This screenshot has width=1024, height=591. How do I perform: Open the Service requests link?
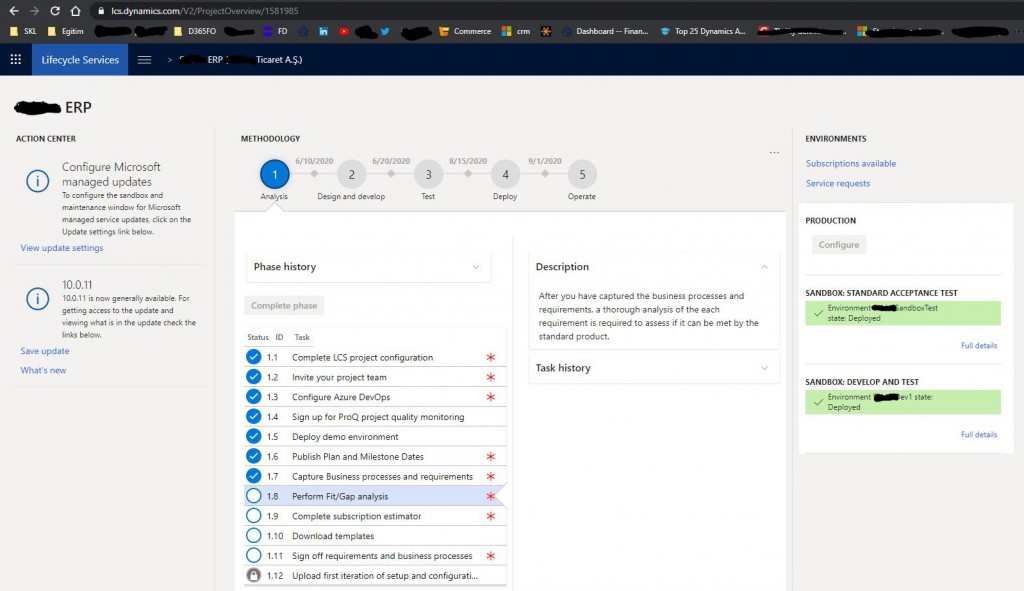point(838,184)
